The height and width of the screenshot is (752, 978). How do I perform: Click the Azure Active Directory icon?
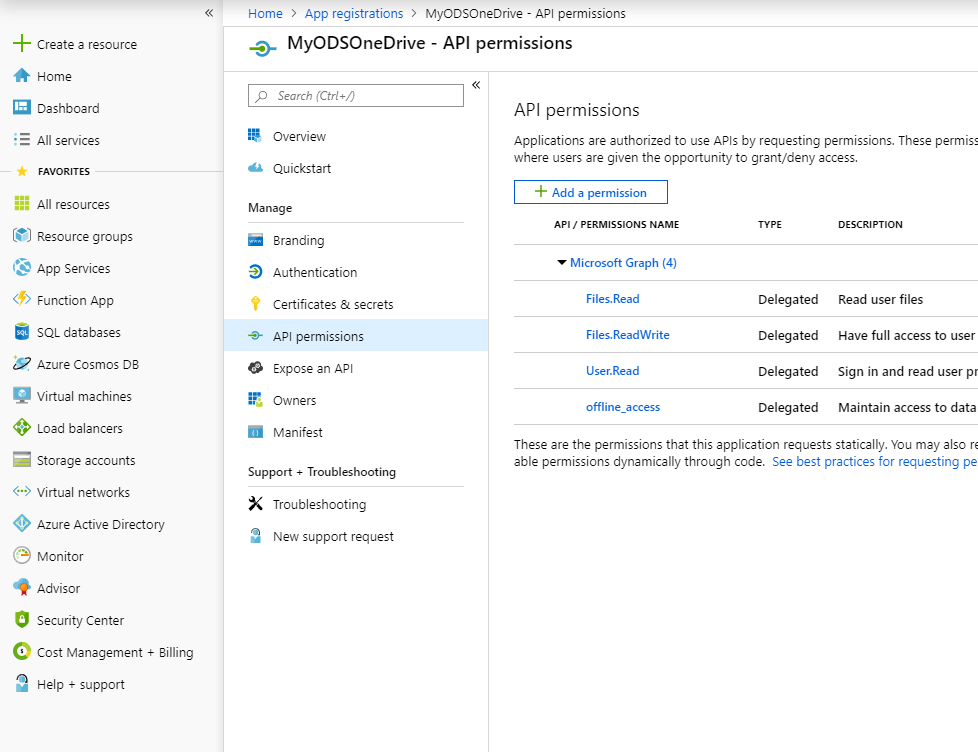click(21, 524)
